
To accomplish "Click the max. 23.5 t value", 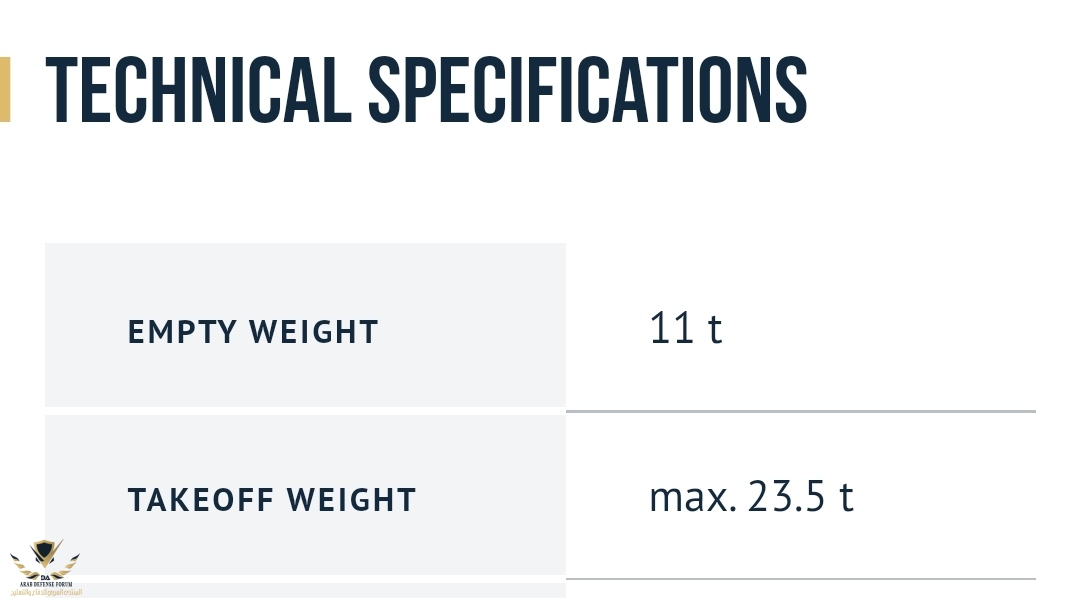I will coord(751,496).
